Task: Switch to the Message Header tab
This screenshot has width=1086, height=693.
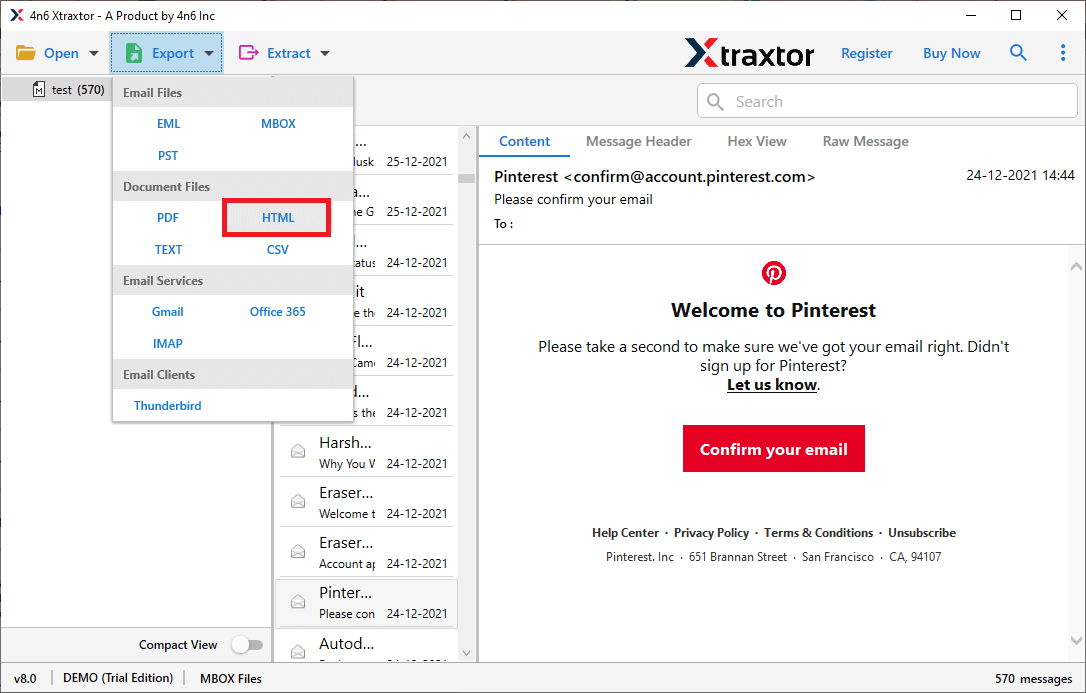Action: point(638,141)
